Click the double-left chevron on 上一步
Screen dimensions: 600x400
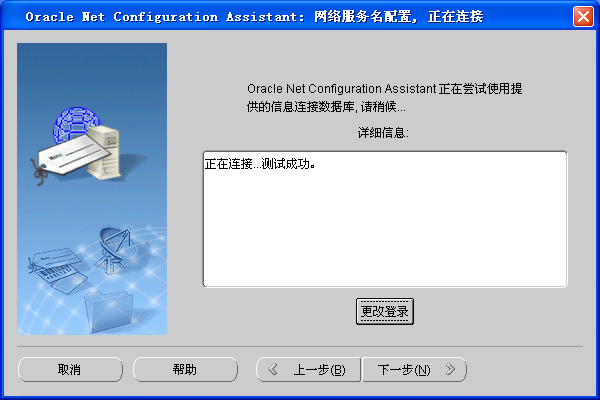click(273, 370)
